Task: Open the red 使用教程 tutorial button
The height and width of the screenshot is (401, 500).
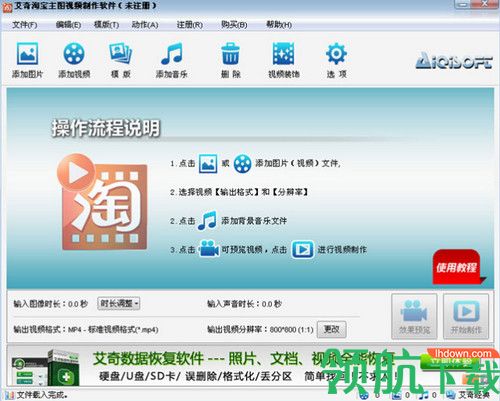Action: 457,267
